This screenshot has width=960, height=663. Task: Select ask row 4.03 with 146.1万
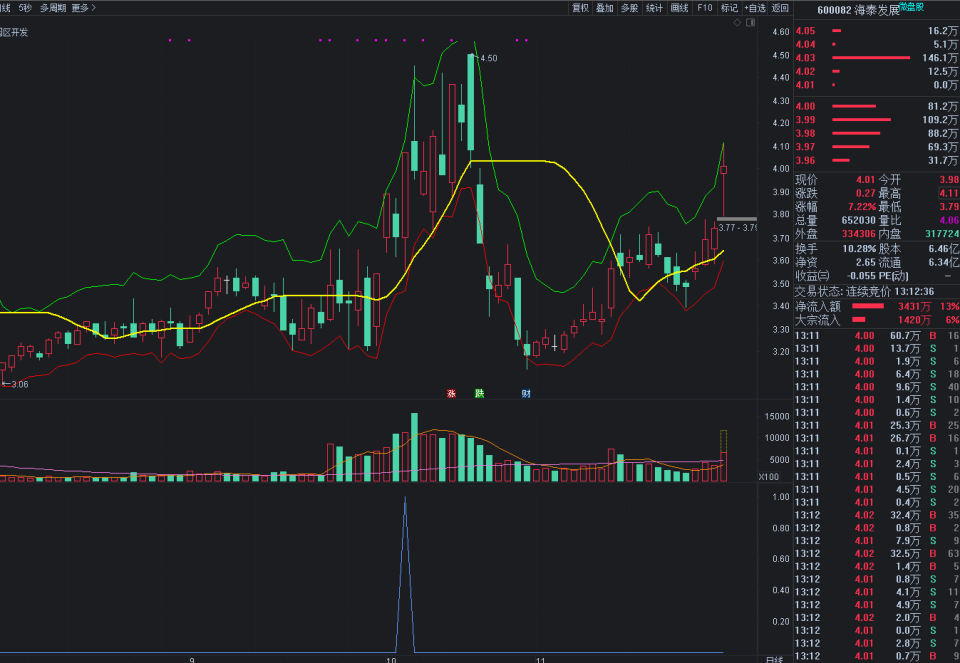(876, 58)
